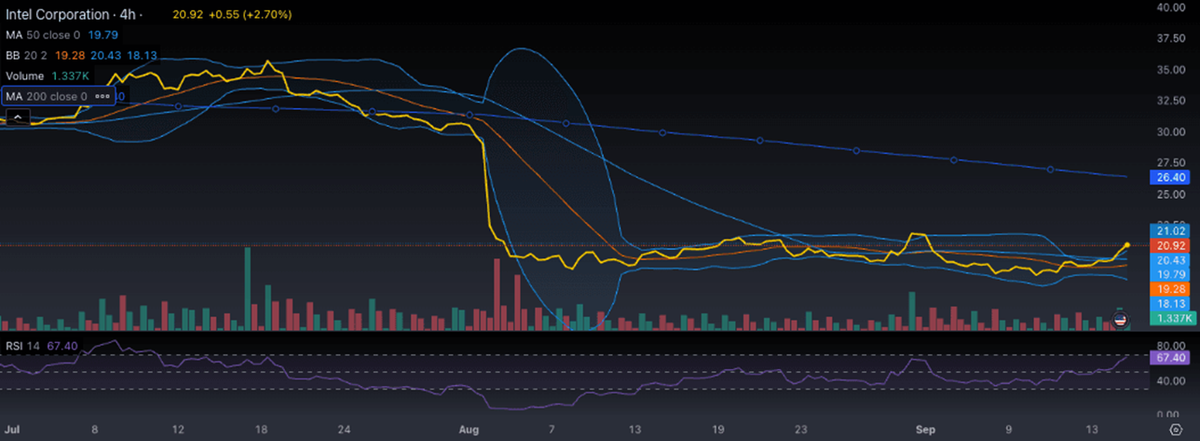Click the purple 67.40 RSI value label
Image resolution: width=1200 pixels, height=441 pixels.
click(x=1170, y=356)
